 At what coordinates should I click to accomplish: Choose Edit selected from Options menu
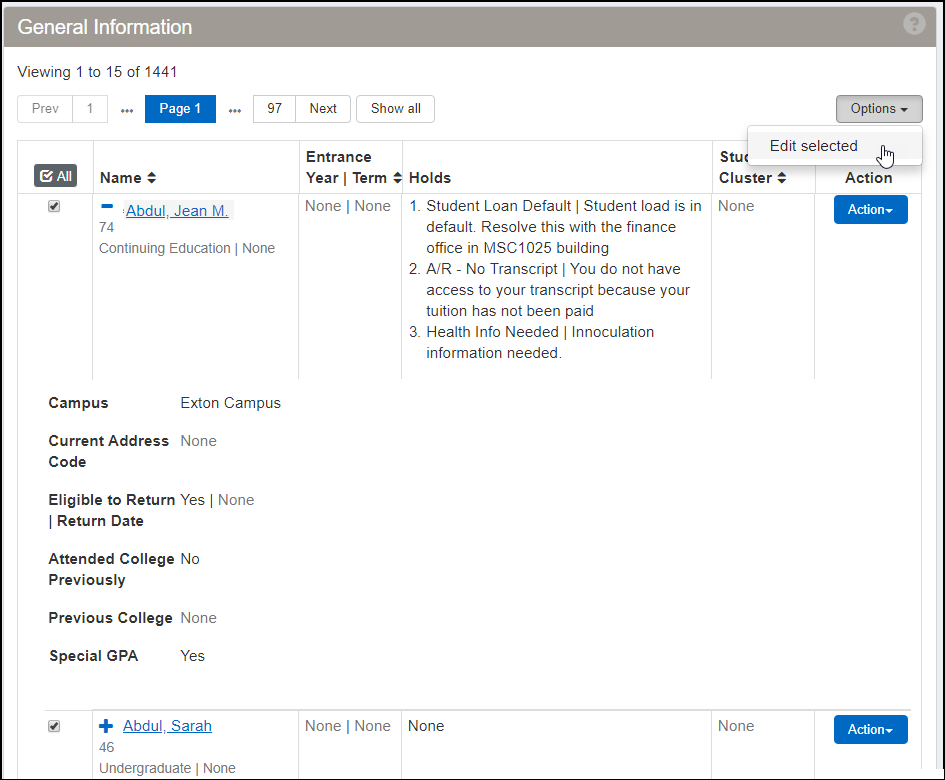pos(813,146)
